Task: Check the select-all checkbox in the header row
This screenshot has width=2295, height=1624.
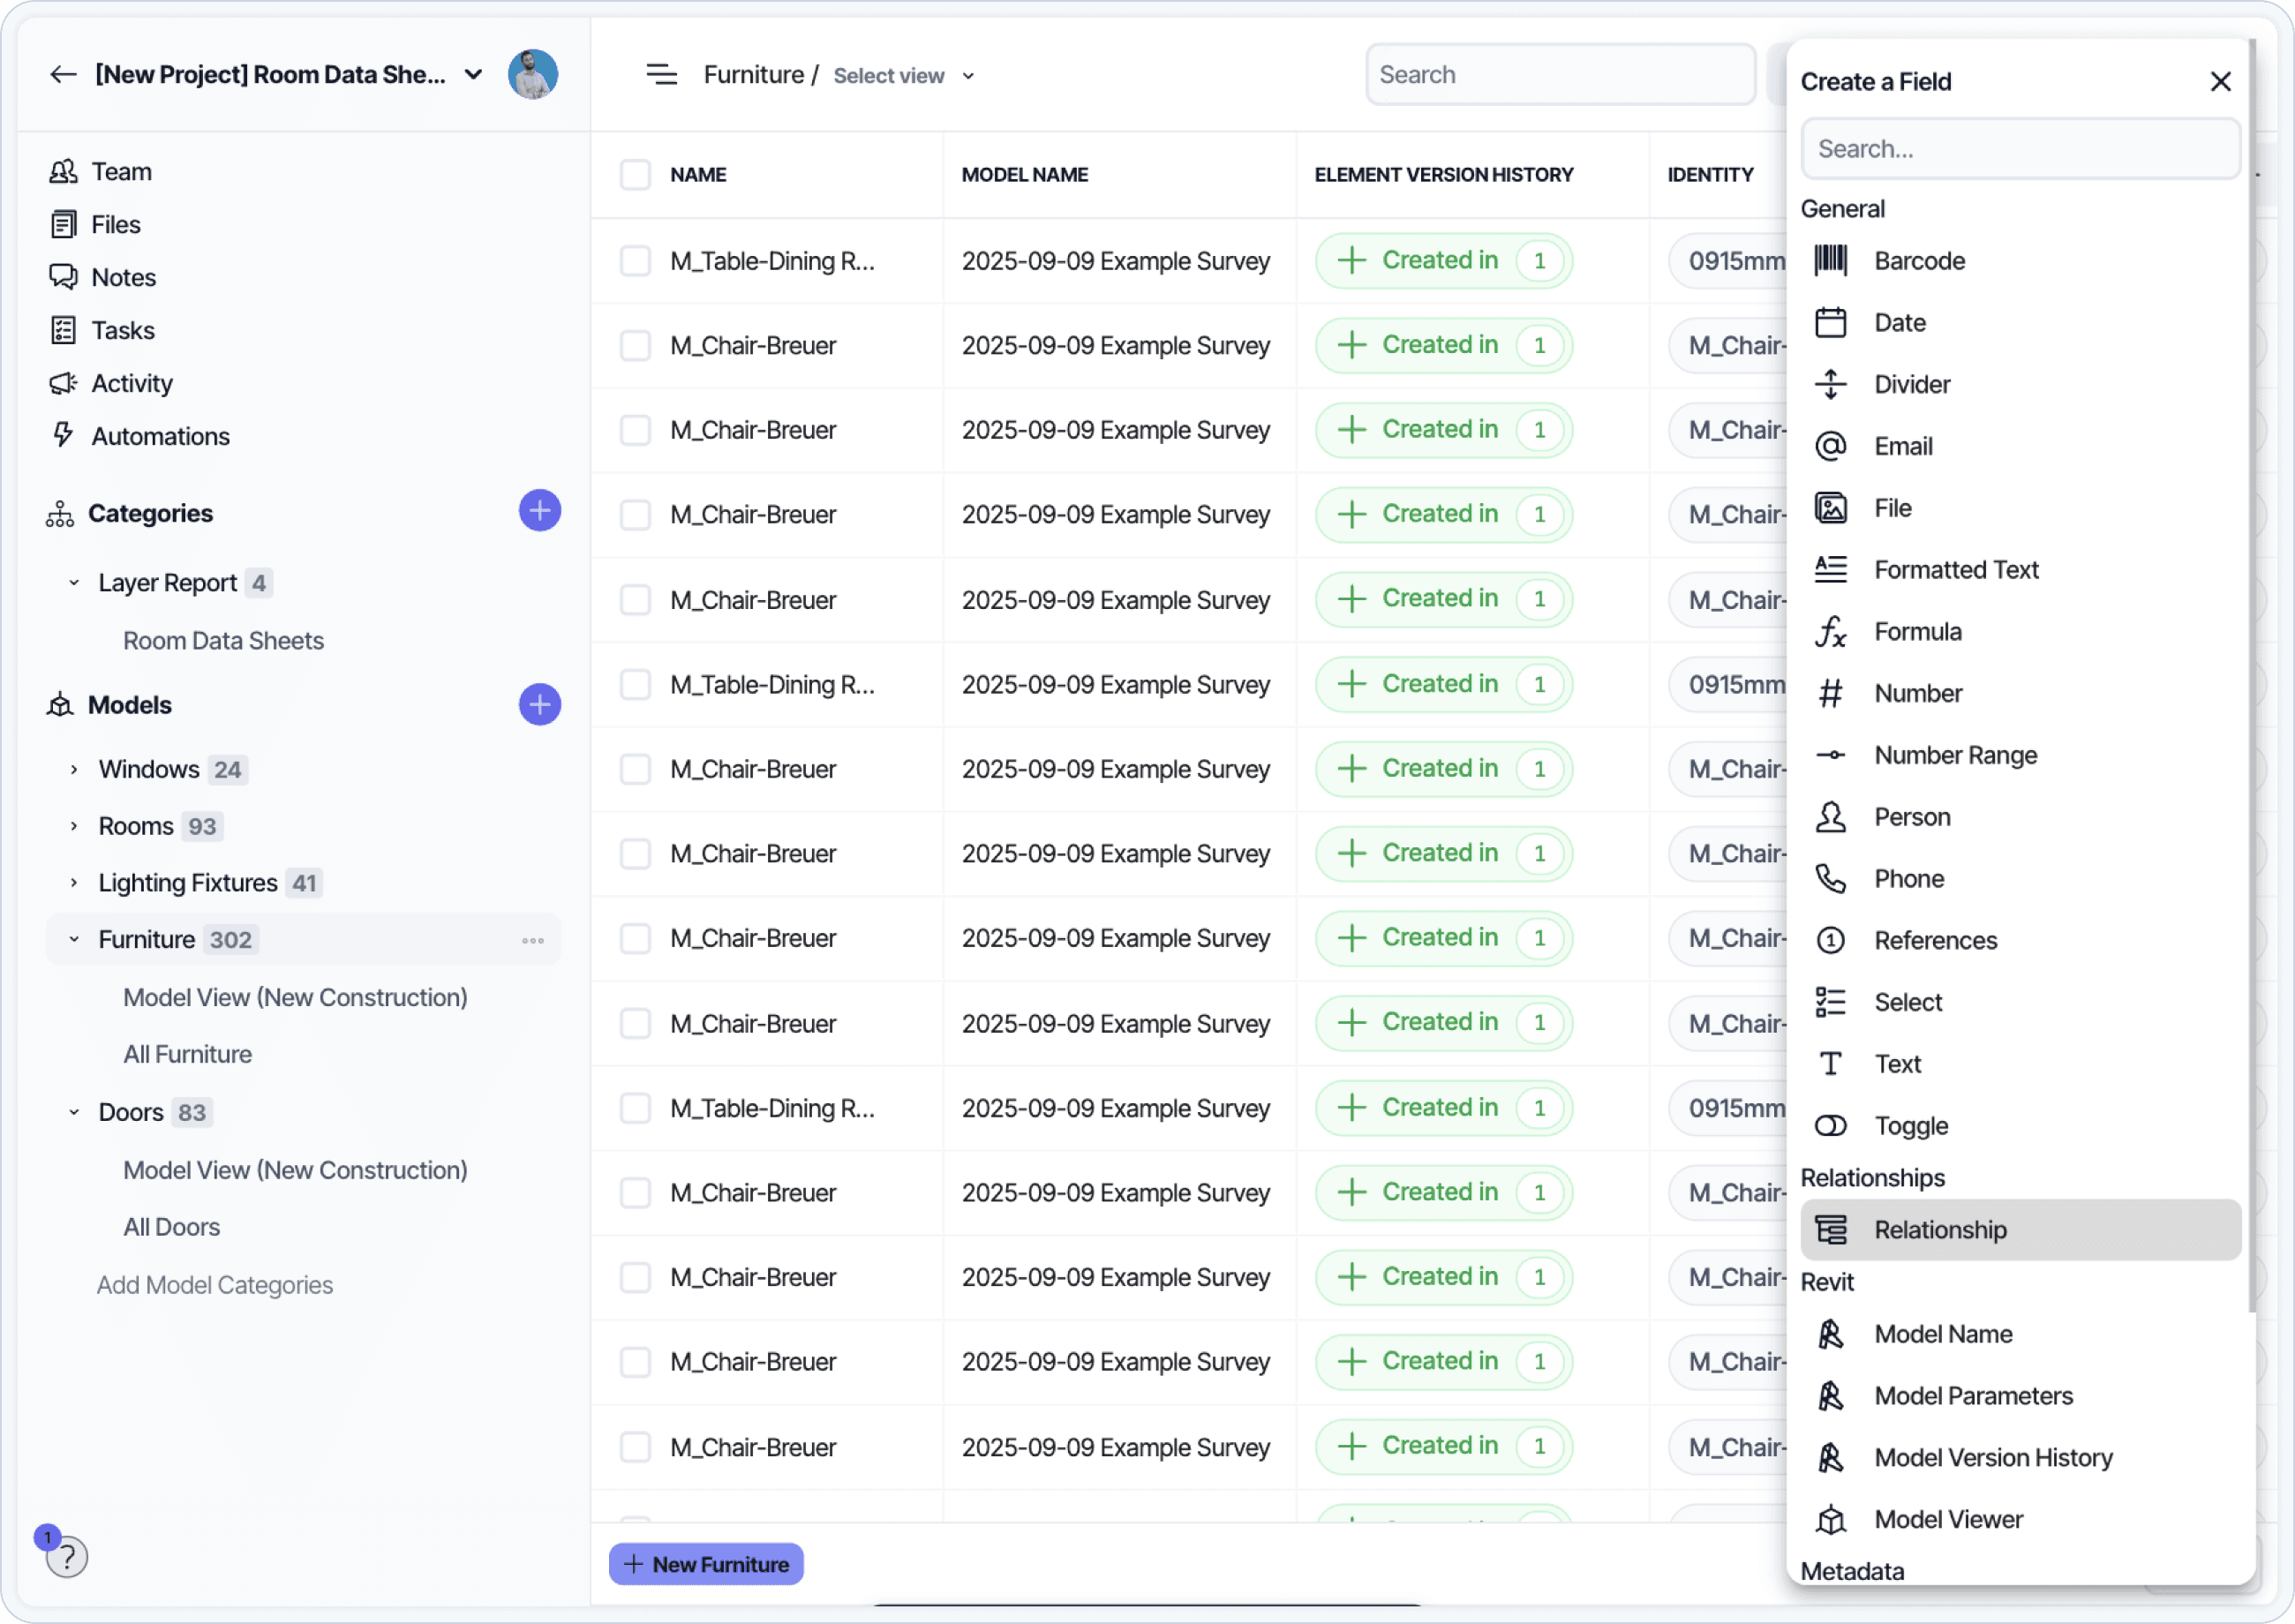Action: pos(635,175)
